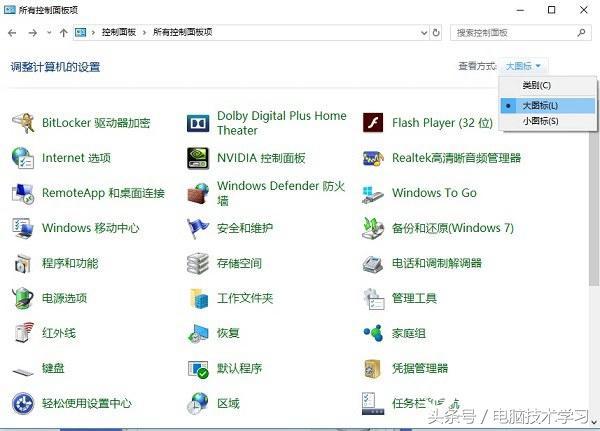Open the 存储空间 drives icon

point(198,264)
